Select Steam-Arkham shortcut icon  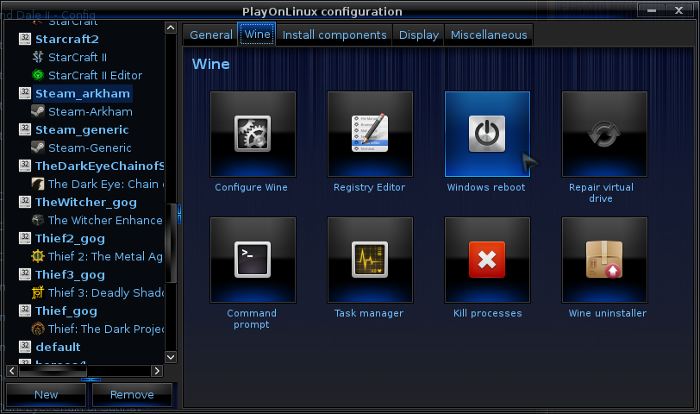pyautogui.click(x=38, y=111)
